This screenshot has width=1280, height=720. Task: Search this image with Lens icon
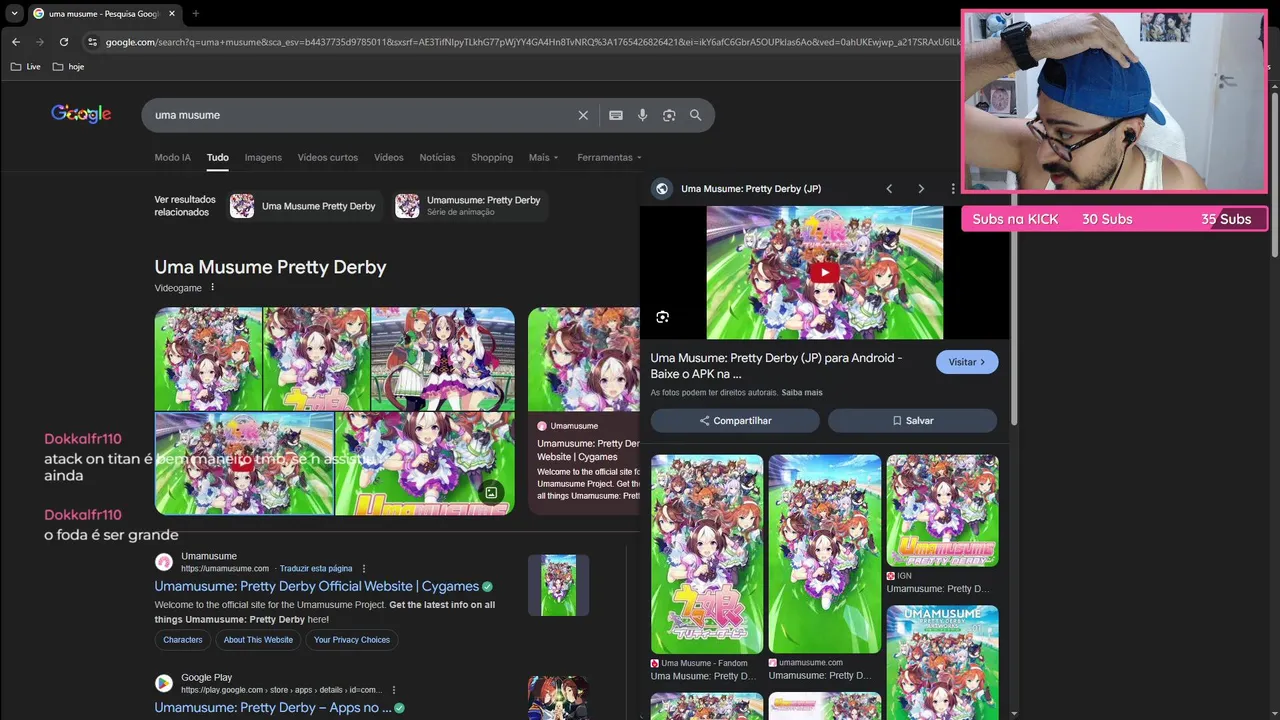click(x=662, y=317)
